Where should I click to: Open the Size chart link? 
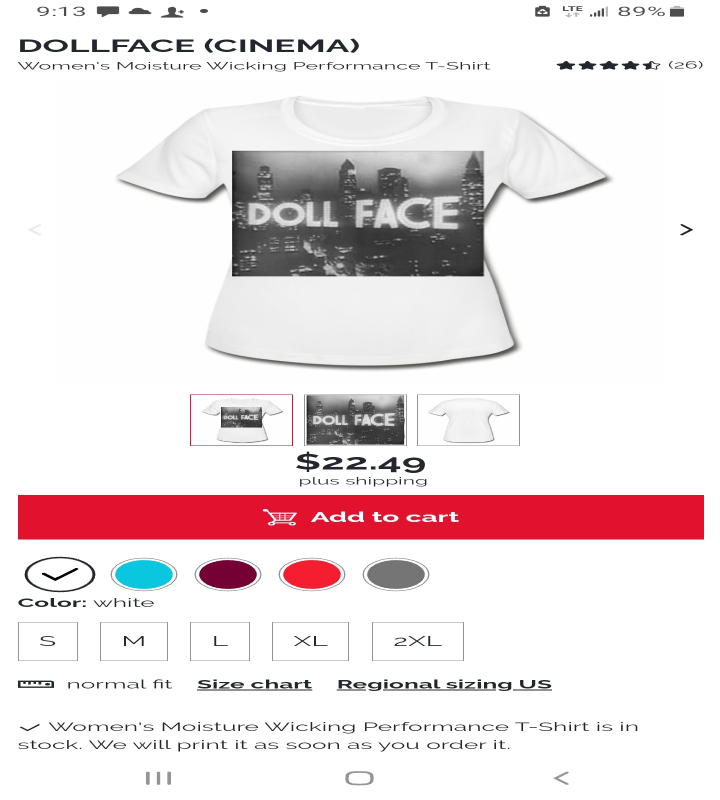pyautogui.click(x=255, y=684)
